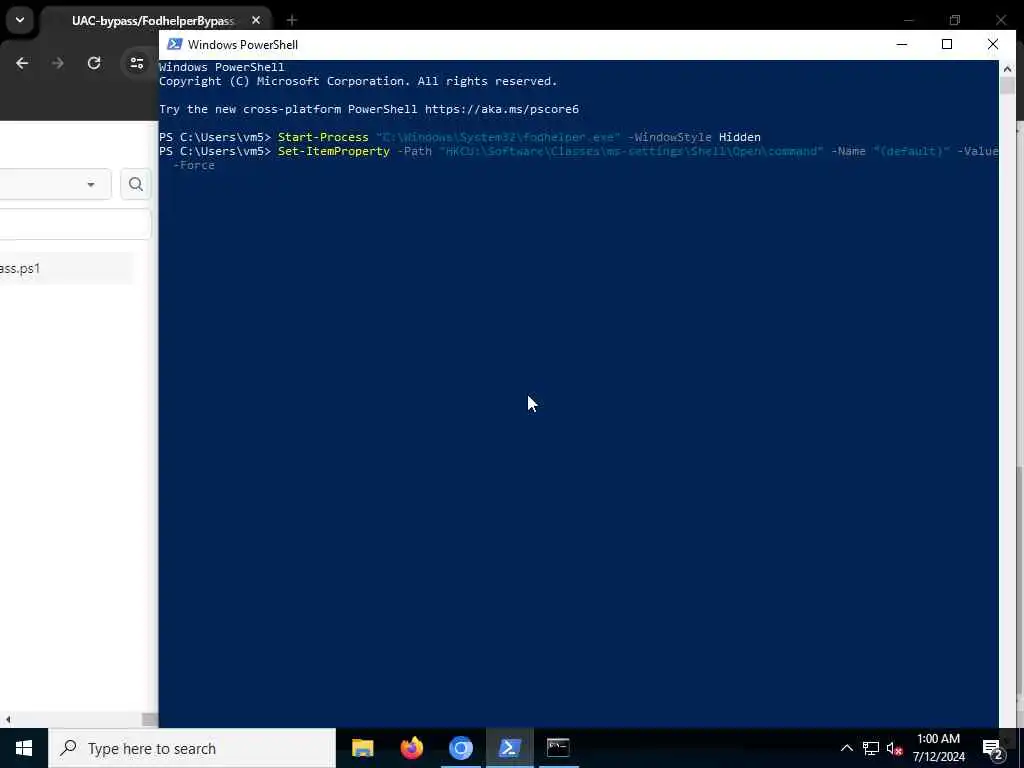
Task: Click the browser Forward arrow button
Action: 57,63
